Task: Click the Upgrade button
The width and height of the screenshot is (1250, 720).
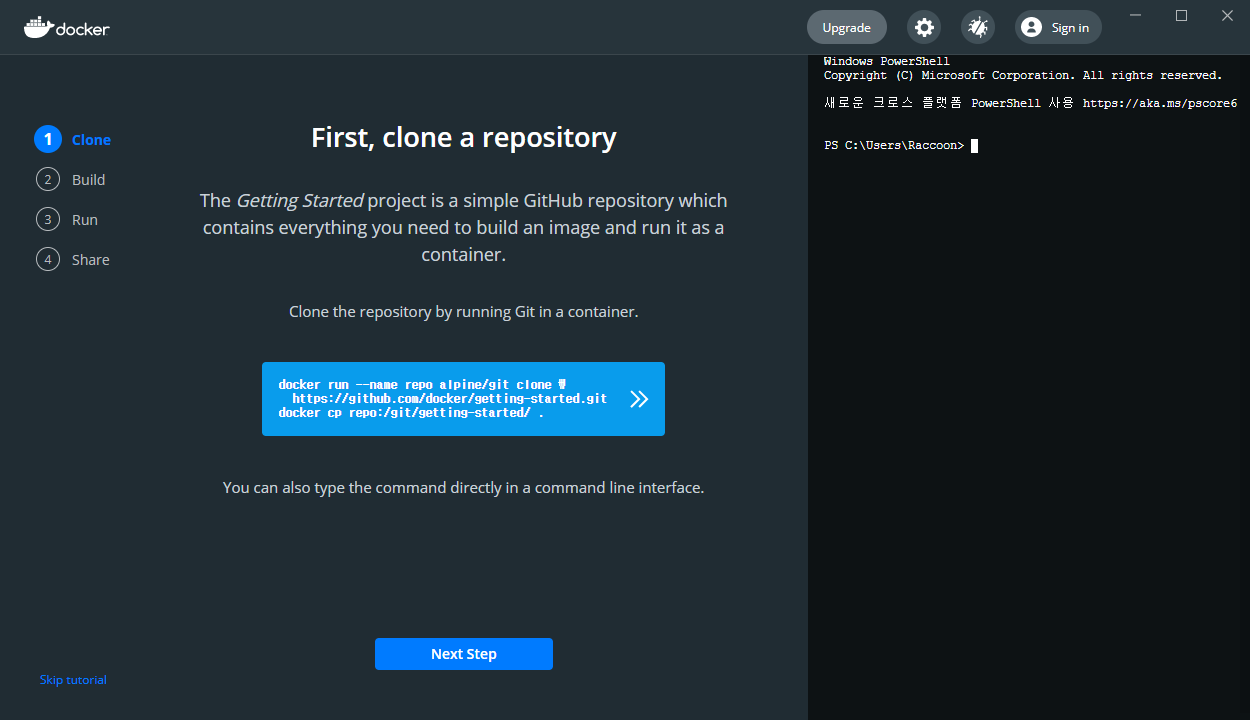Action: [846, 27]
